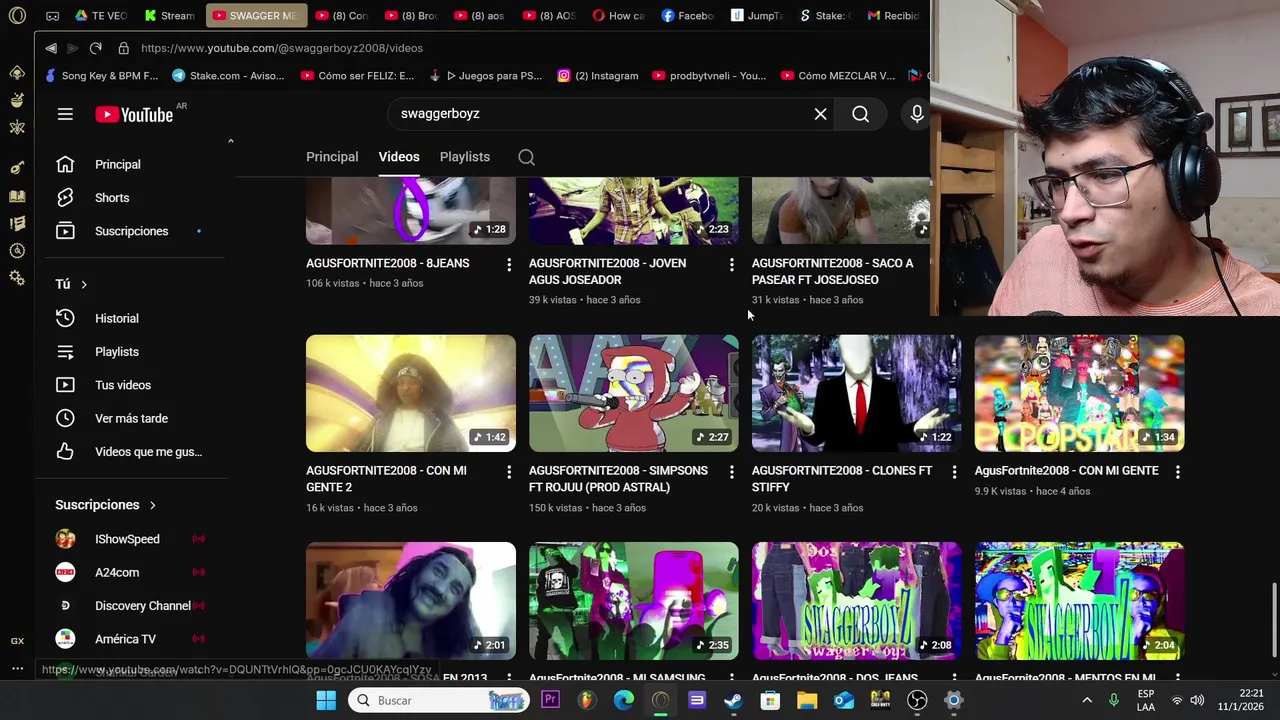
Task: Open the Playlists channel tab
Action: (x=465, y=157)
